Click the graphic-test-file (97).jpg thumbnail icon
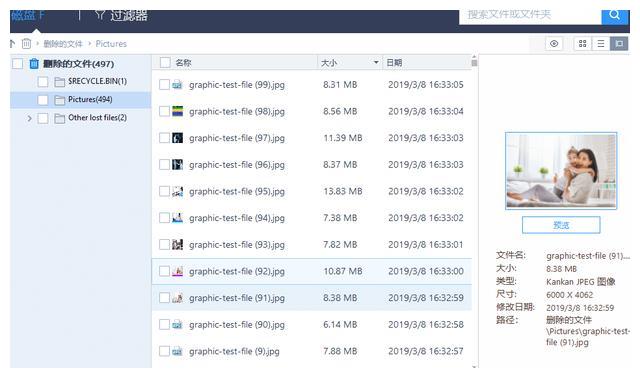 (177, 138)
